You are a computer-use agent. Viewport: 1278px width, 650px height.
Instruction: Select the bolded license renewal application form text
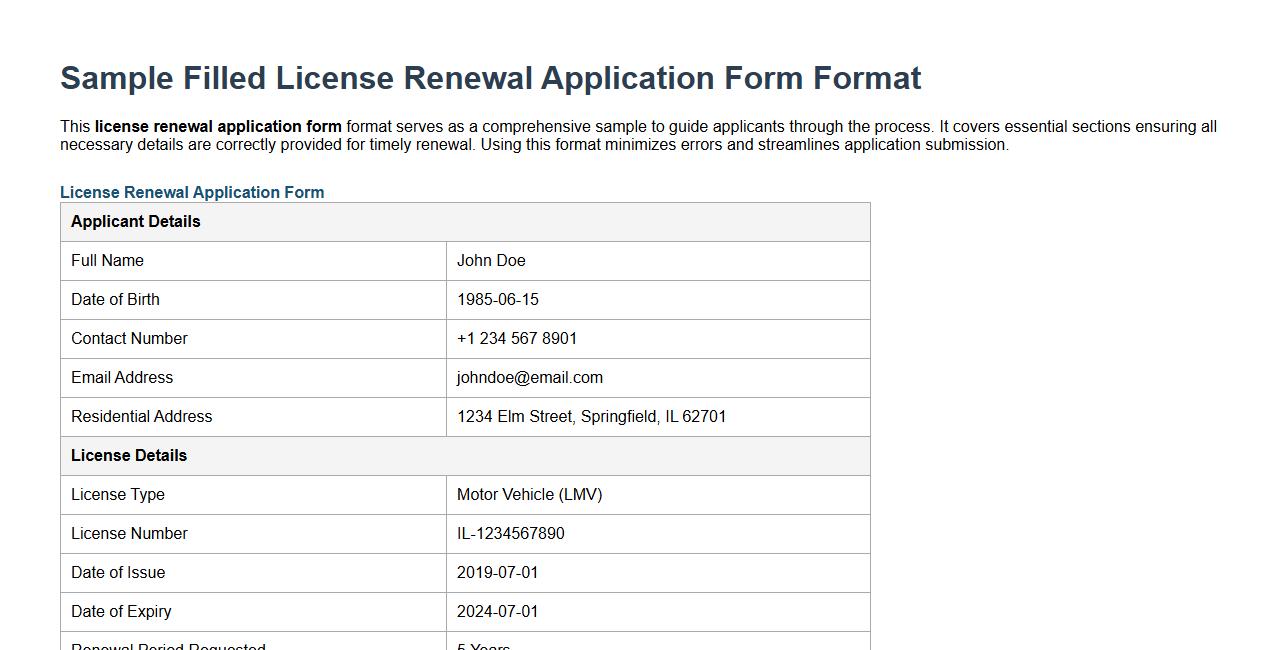point(216,126)
